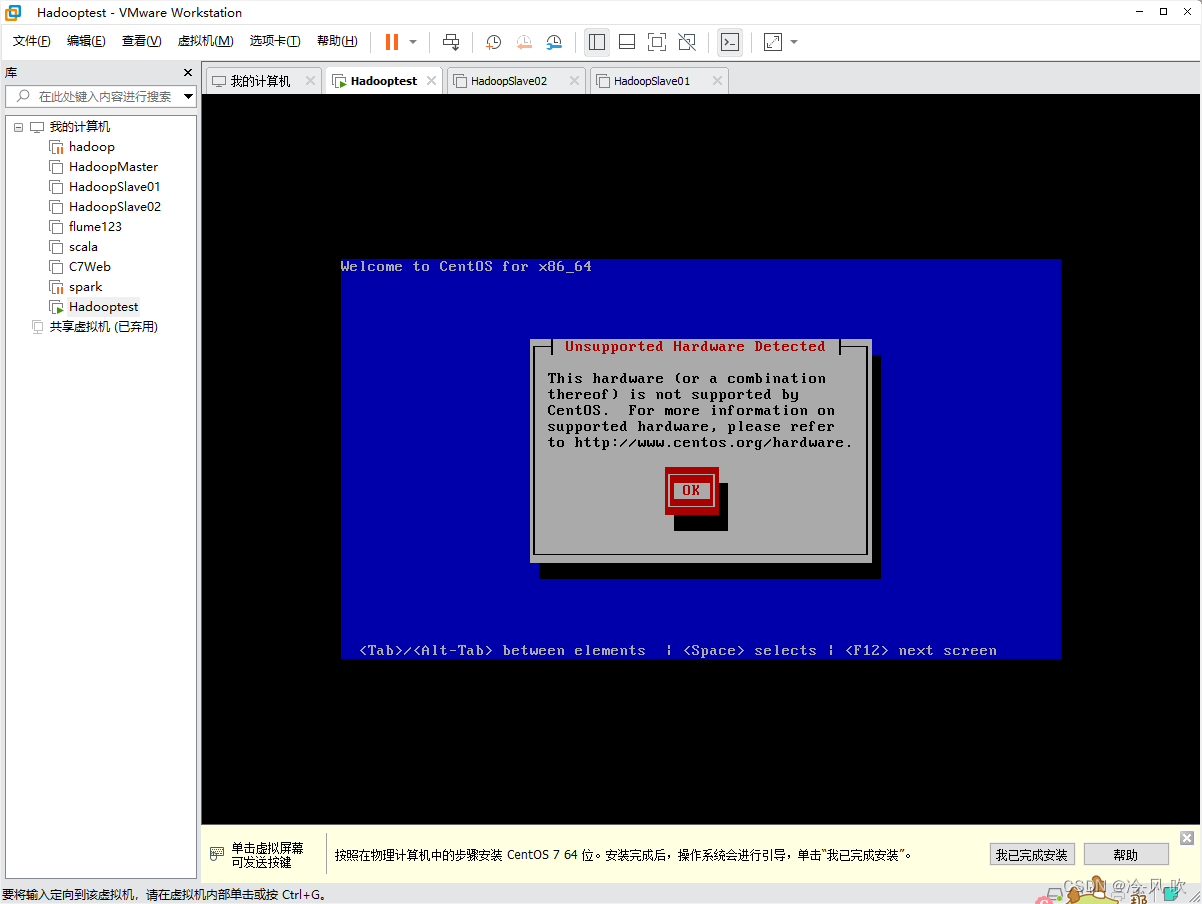Select HadoopSlave01 in the library tree
The width and height of the screenshot is (1202, 904).
pyautogui.click(x=114, y=187)
